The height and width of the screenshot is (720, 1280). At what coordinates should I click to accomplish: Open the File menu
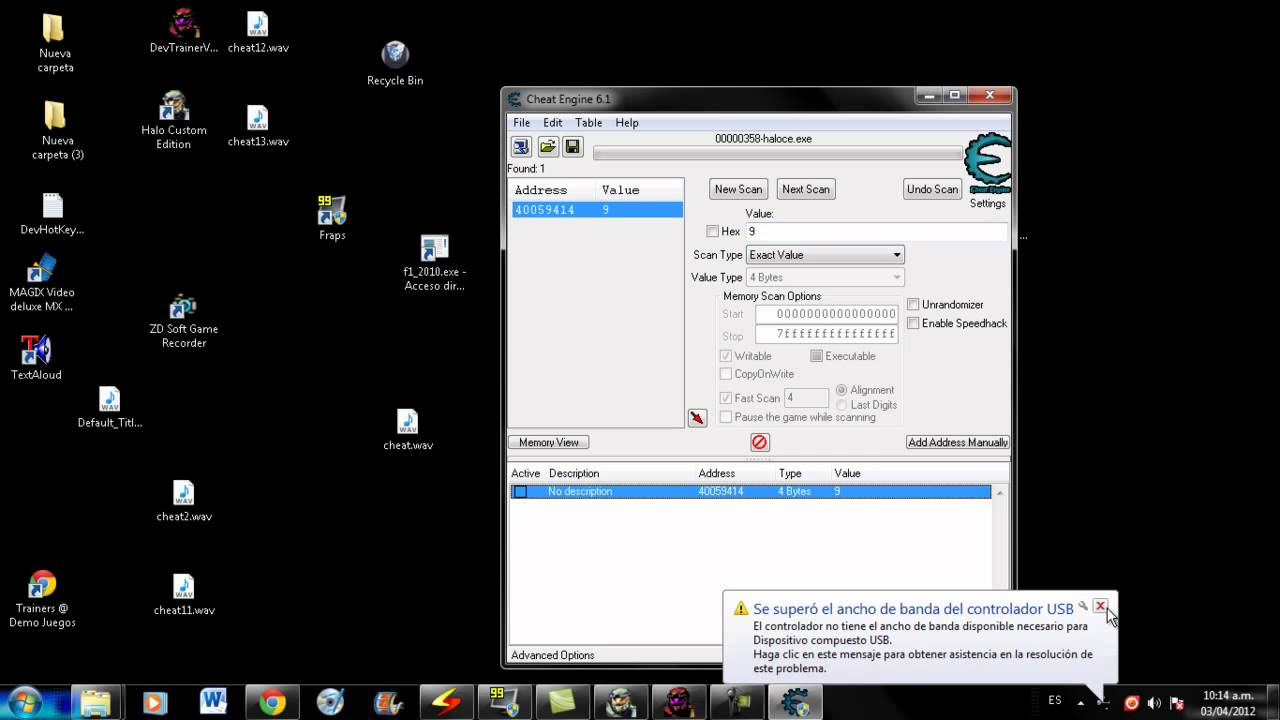pyautogui.click(x=522, y=122)
